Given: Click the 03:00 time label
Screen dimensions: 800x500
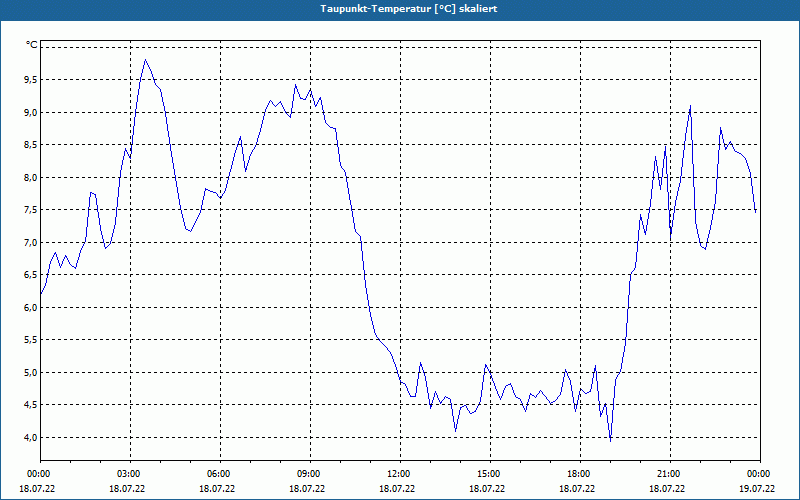Looking at the screenshot, I should (x=131, y=473).
